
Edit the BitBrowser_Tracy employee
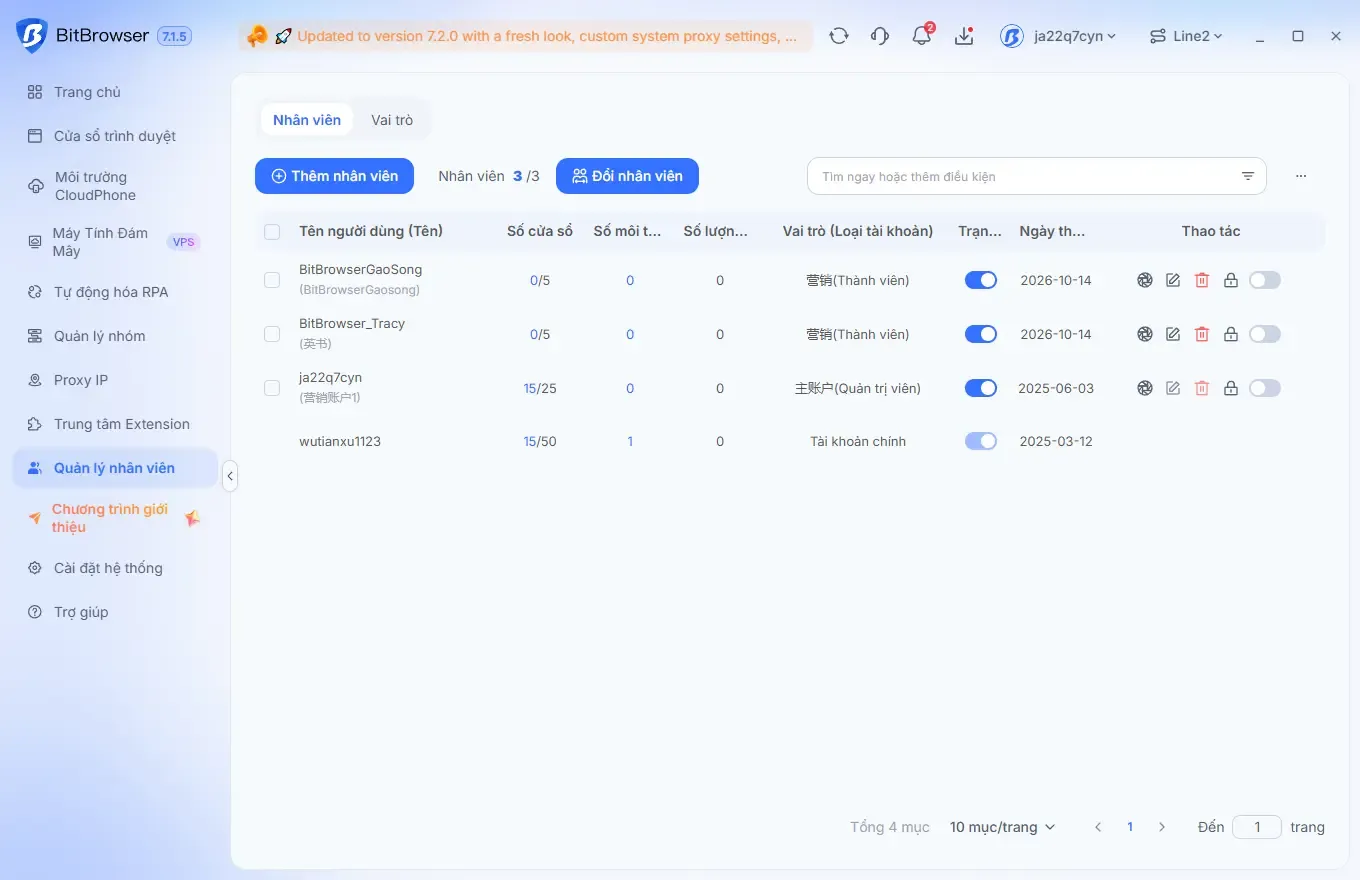tap(1173, 334)
